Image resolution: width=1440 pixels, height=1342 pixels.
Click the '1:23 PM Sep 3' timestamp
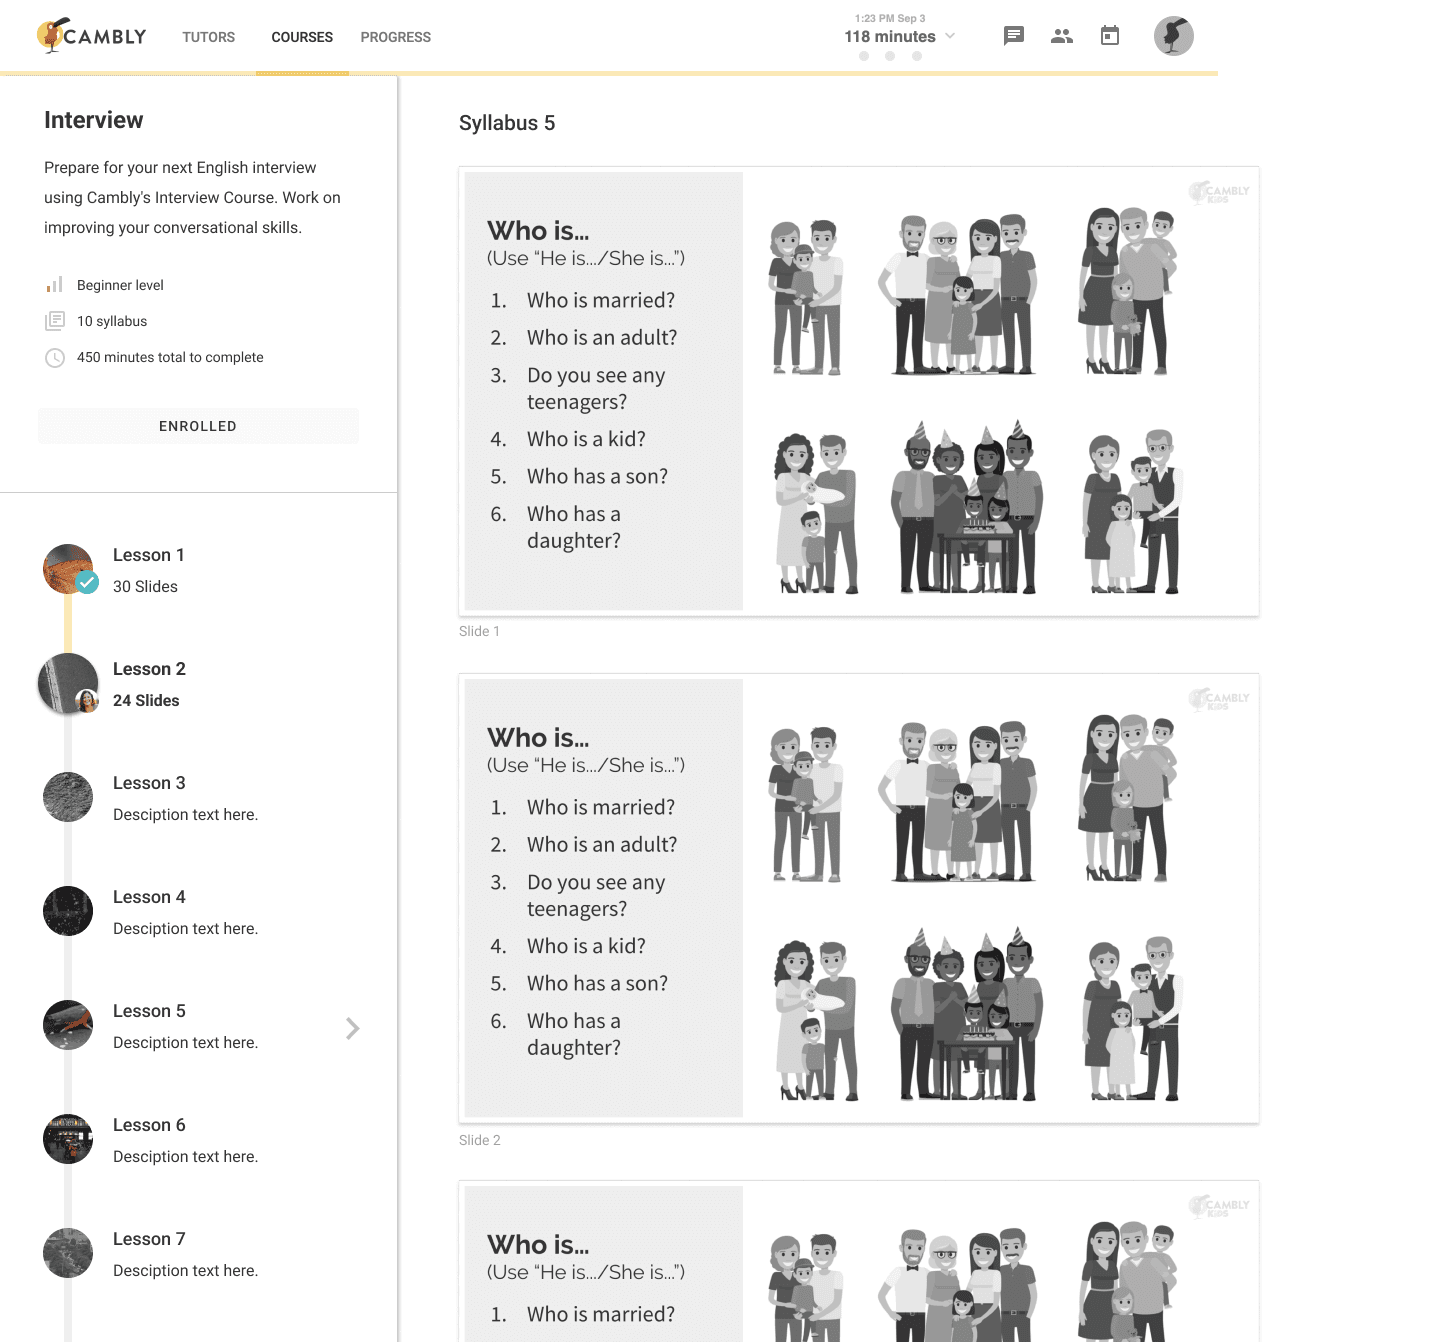pyautogui.click(x=890, y=18)
